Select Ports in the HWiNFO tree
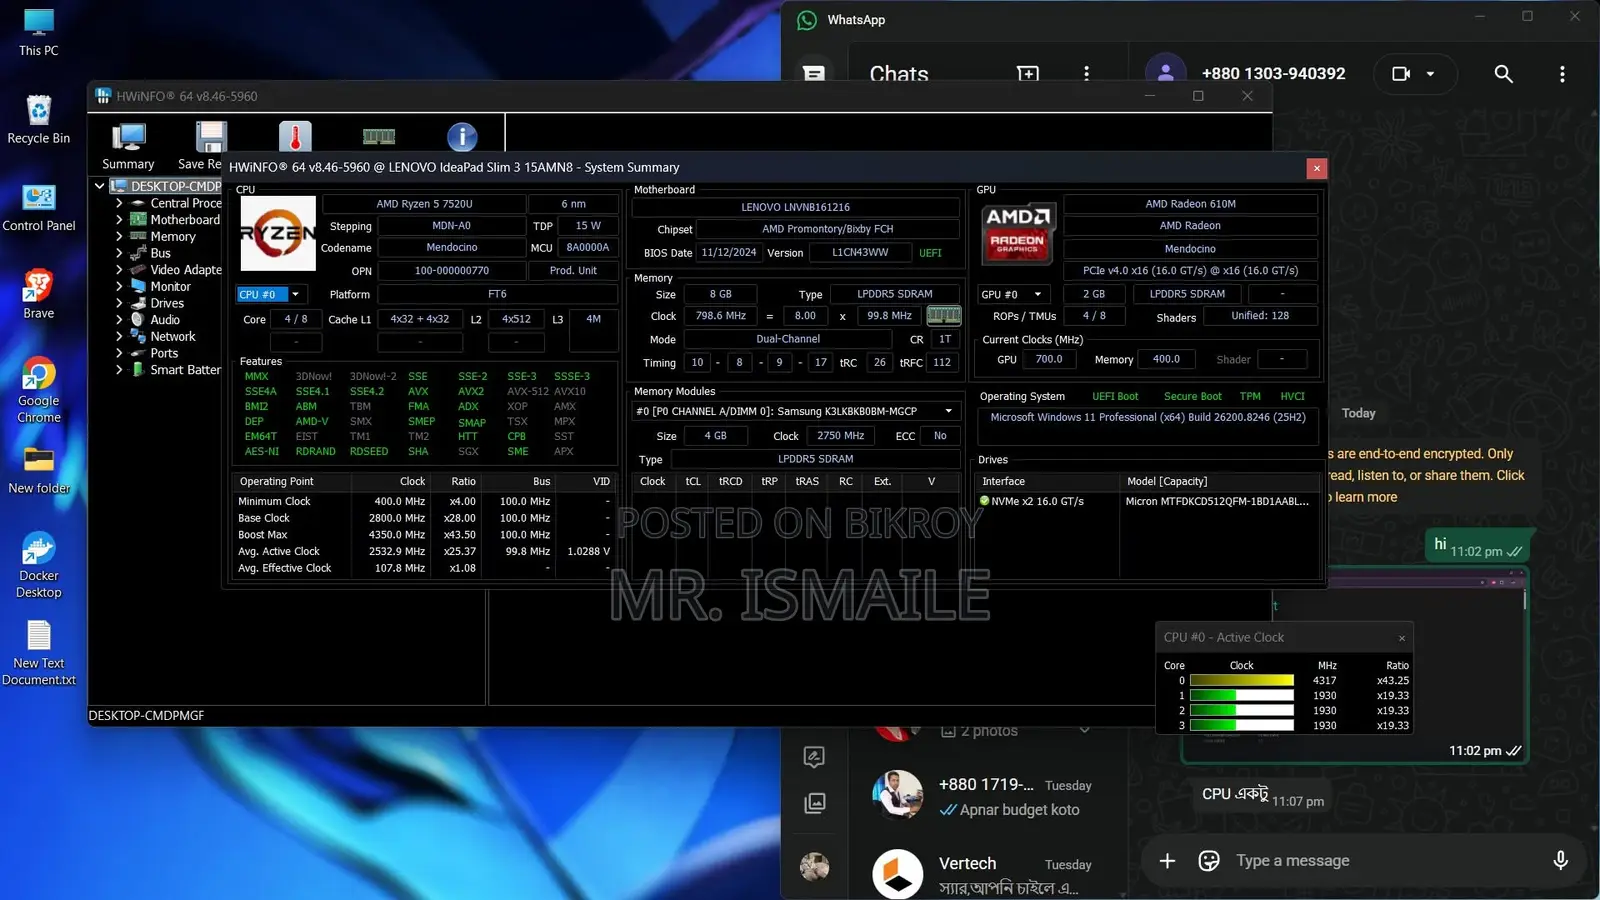Screen dimensions: 1600x900 [164, 353]
